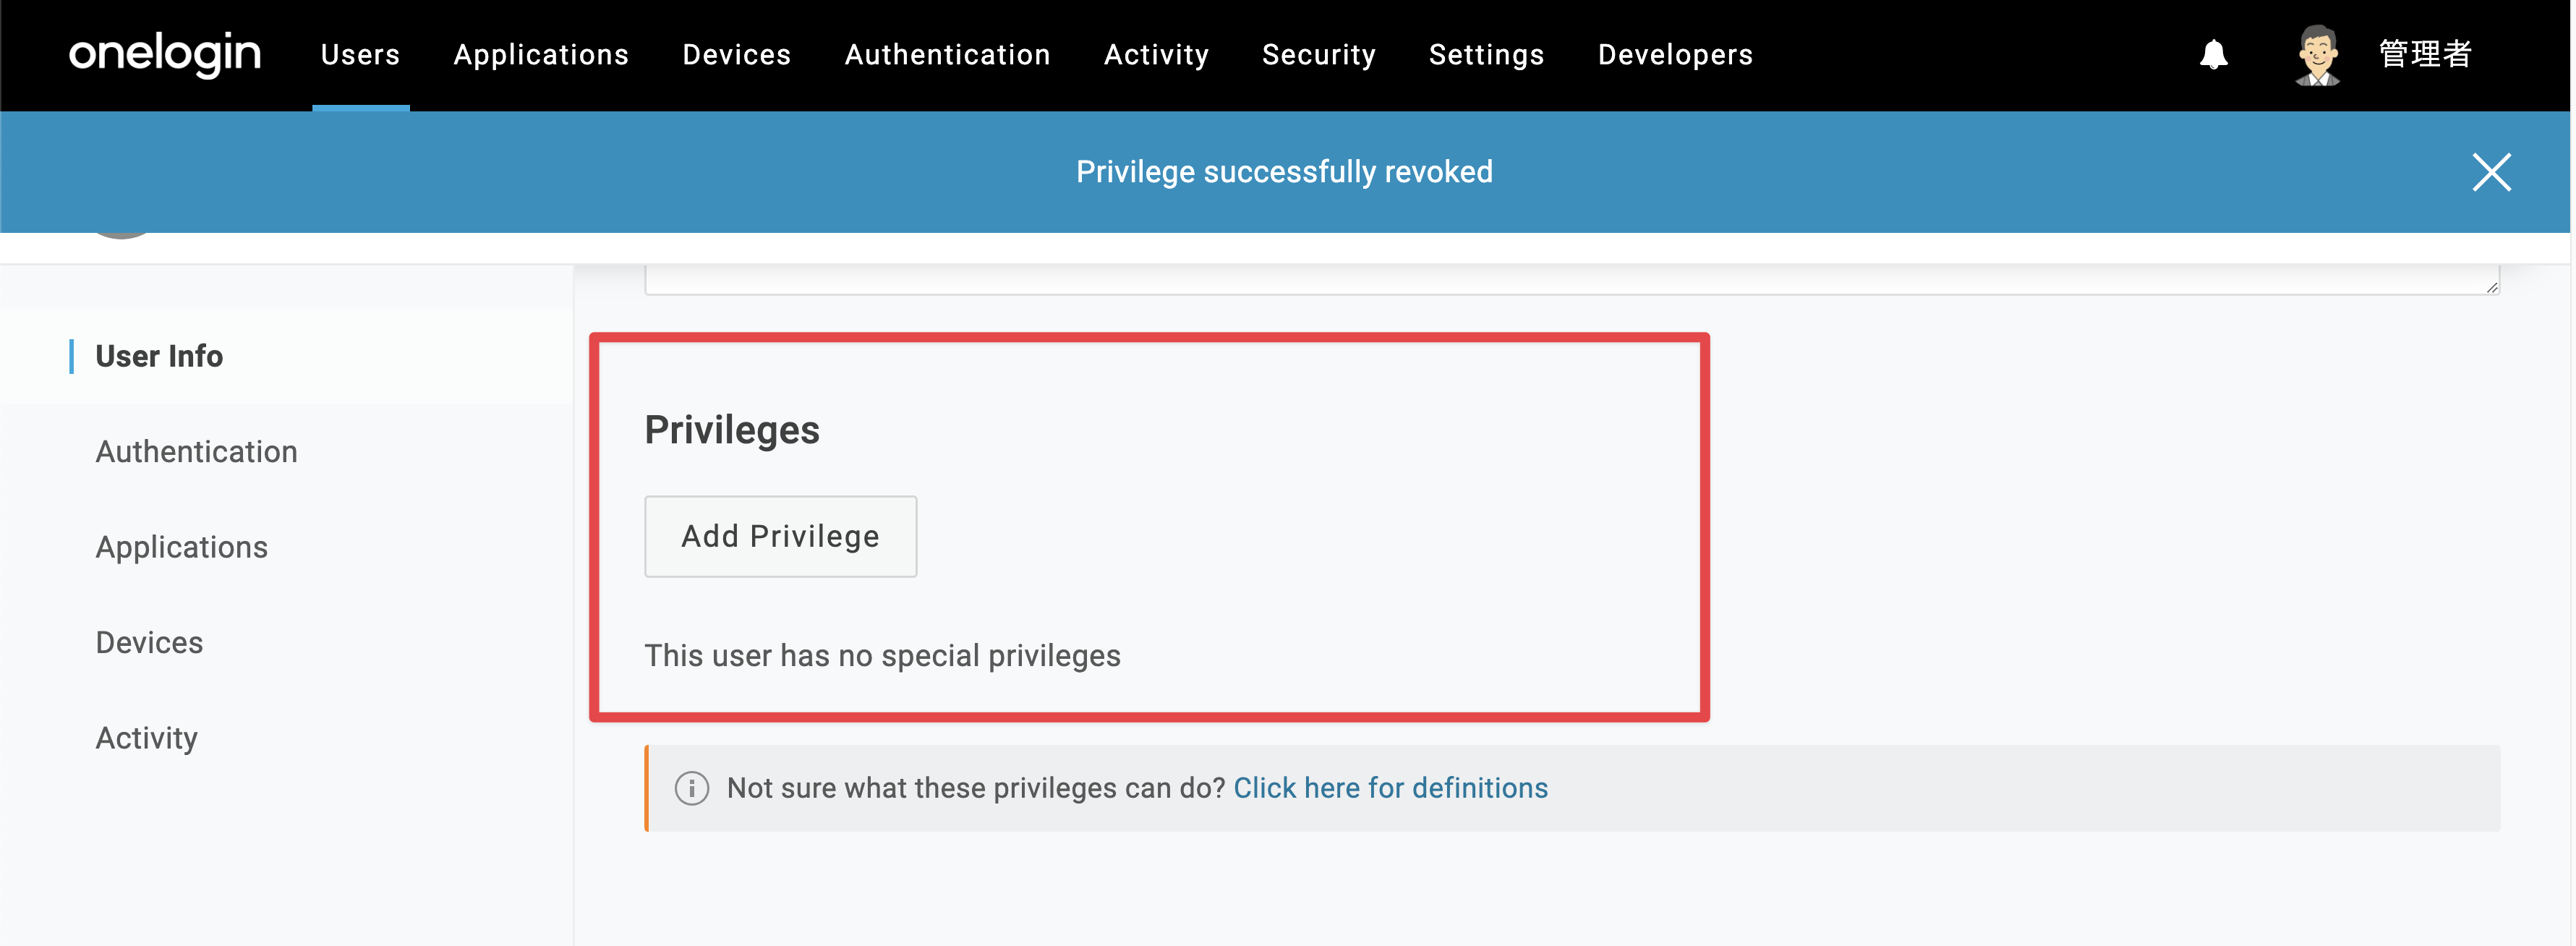Switch to the sidebar Devices tab
The height and width of the screenshot is (946, 2576).
149,642
